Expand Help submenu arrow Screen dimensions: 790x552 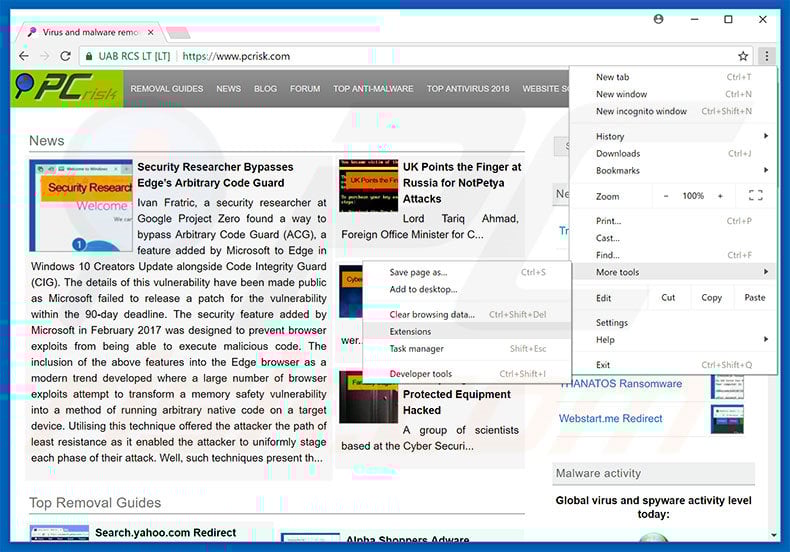[x=766, y=339]
